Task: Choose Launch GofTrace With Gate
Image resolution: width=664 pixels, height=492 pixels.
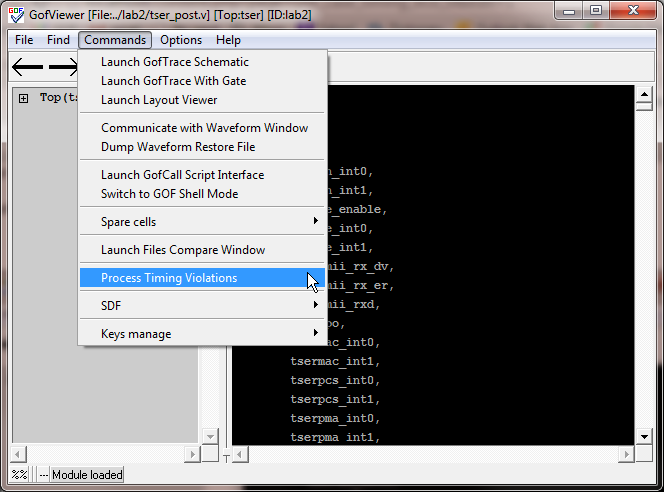Action: pos(173,81)
